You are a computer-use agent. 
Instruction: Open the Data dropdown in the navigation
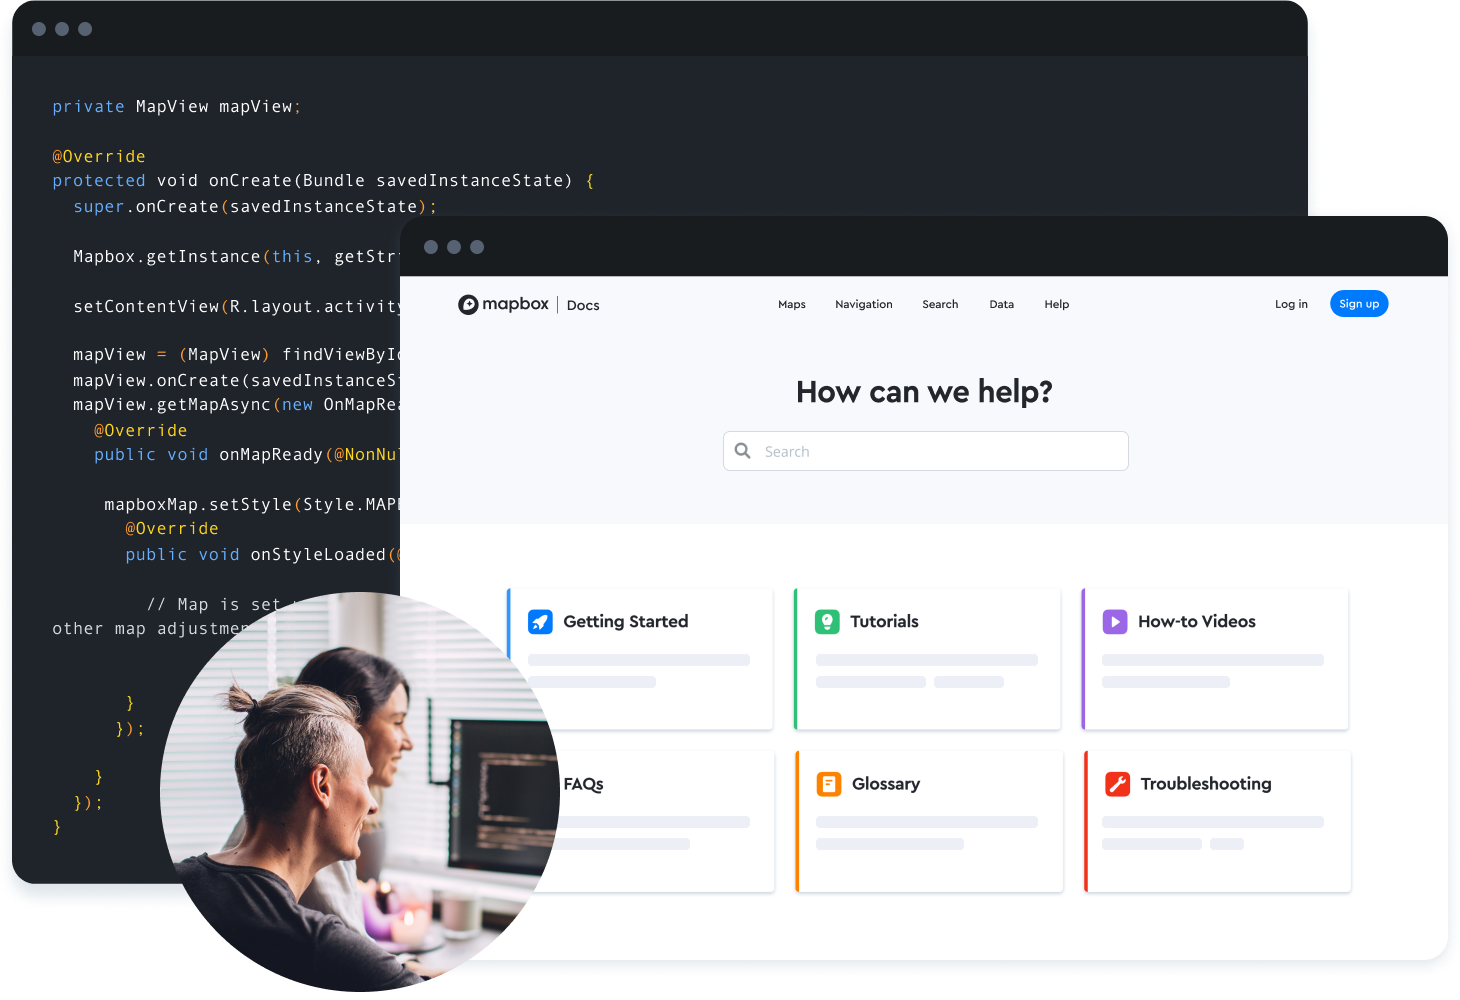1001,304
